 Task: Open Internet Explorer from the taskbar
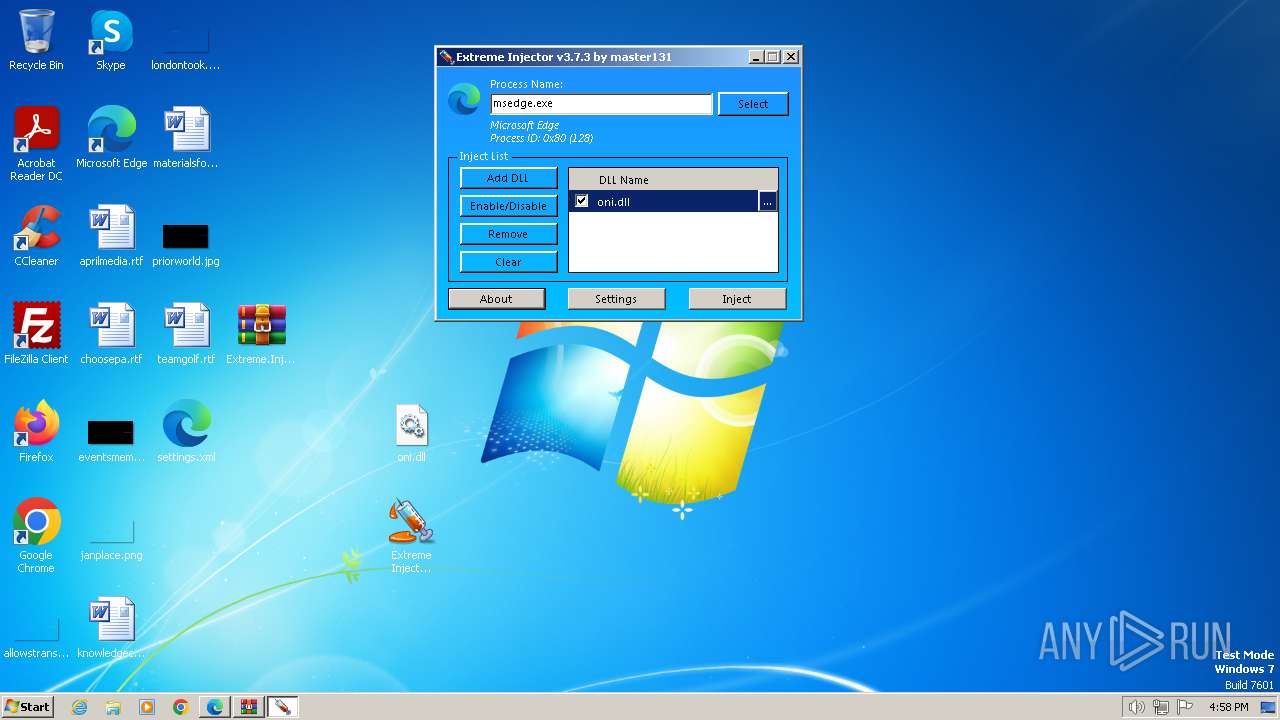coord(80,707)
